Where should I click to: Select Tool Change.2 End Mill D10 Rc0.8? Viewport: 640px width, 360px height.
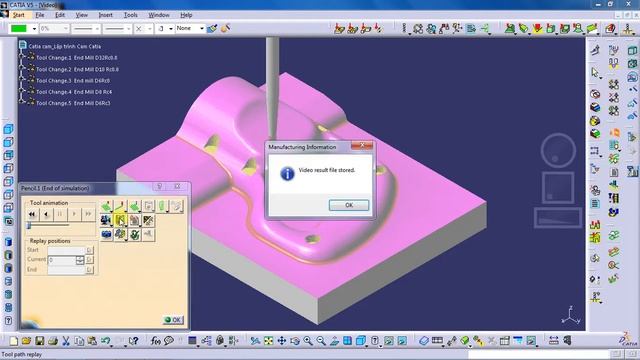click(77, 69)
